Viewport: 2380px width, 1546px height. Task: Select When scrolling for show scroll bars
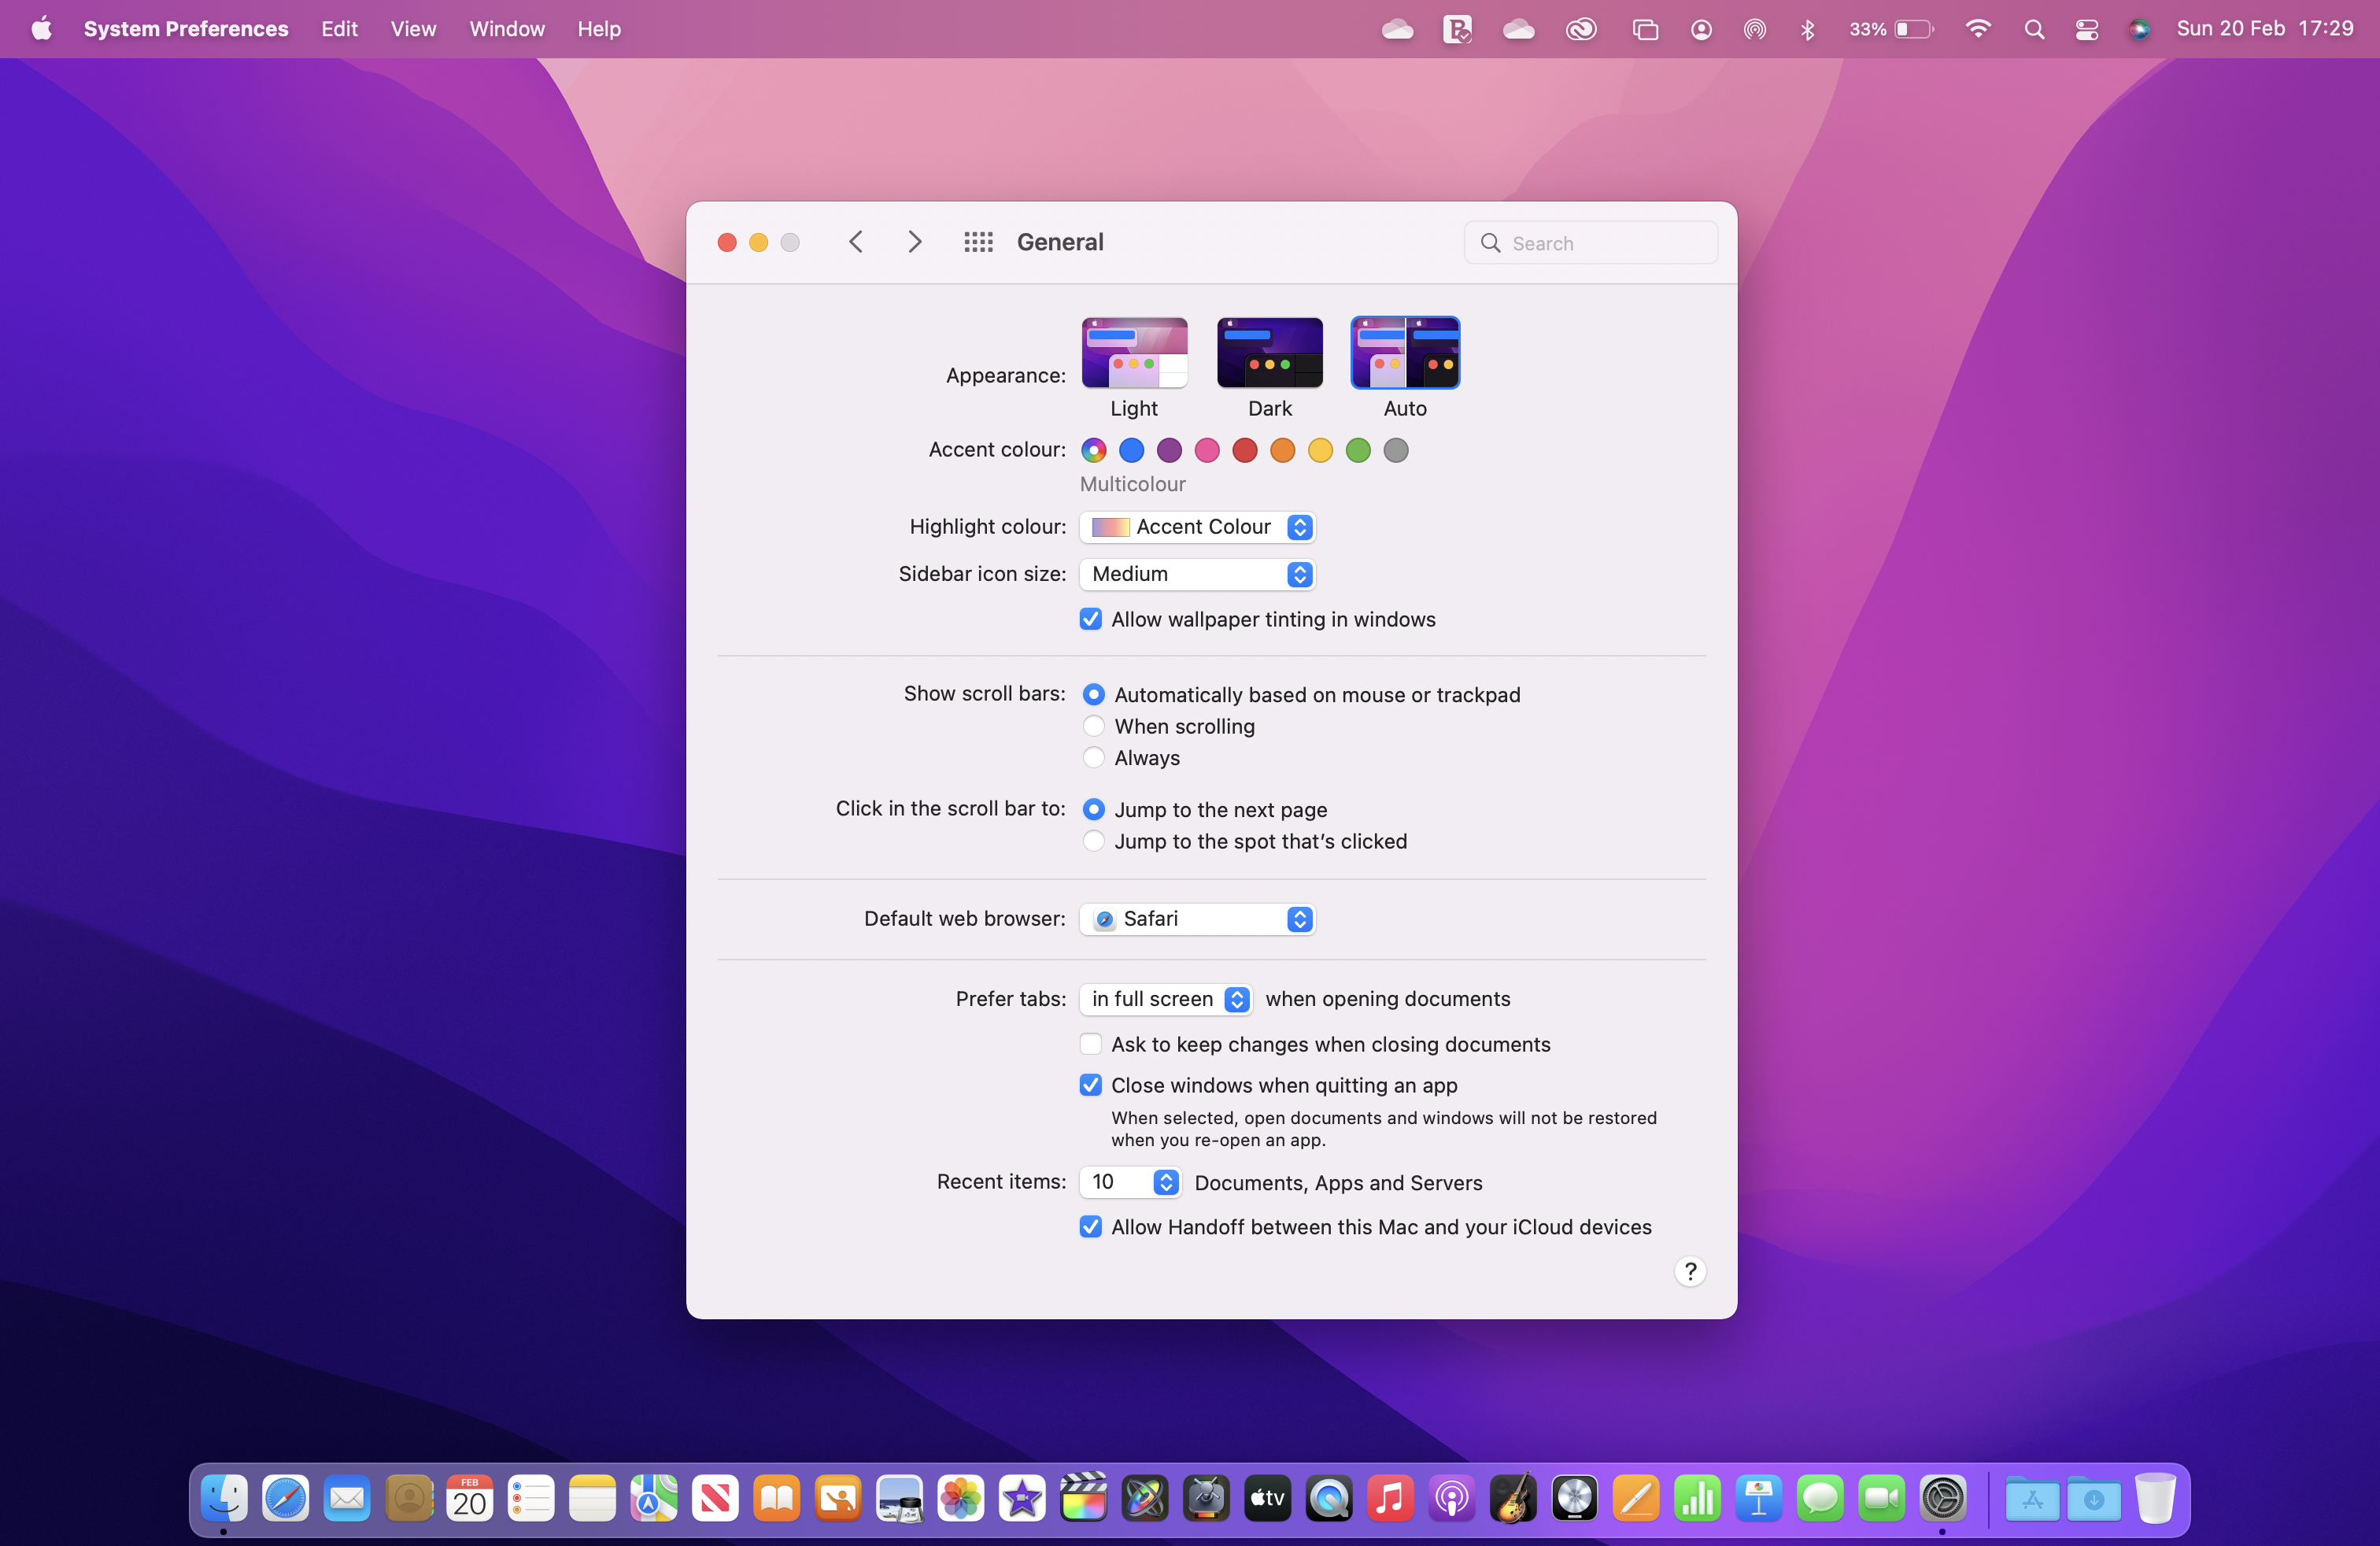1094,726
